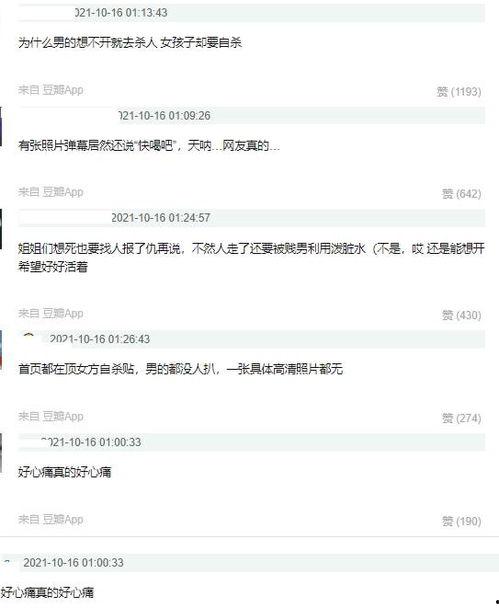Select the comment starting 有张照片弹幕
499x608 pixels.
click(149, 146)
